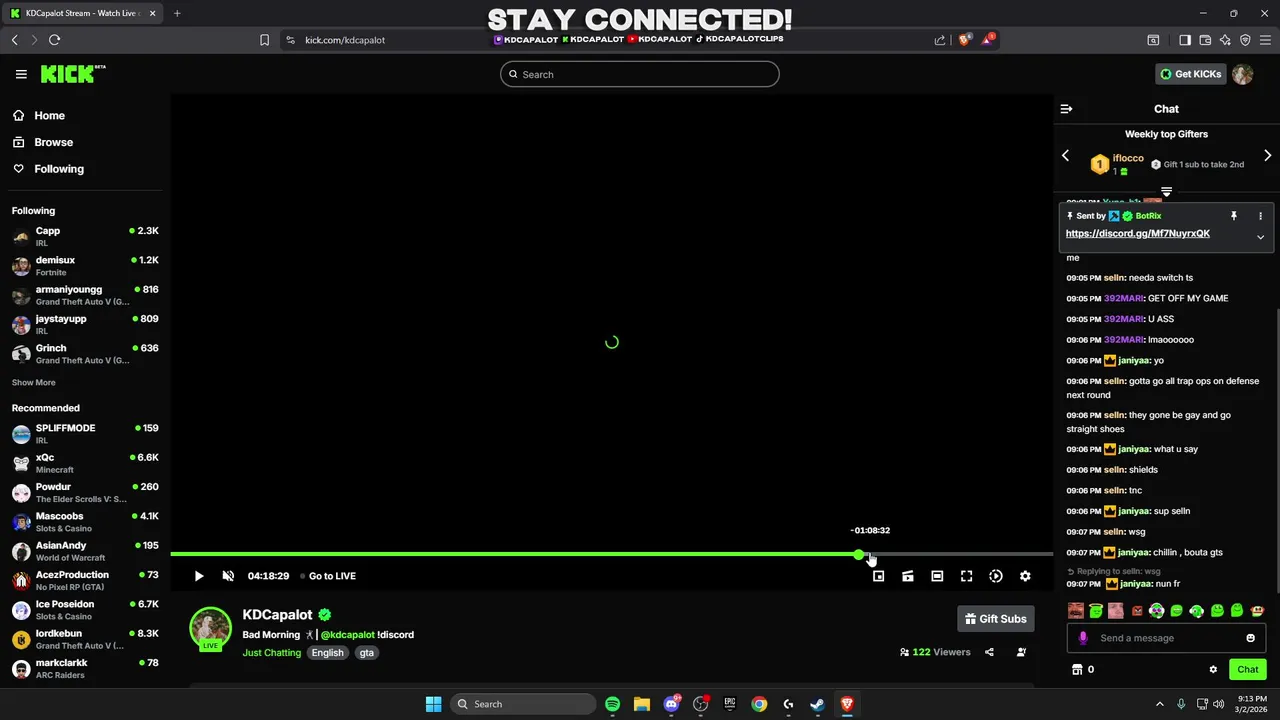This screenshot has width=1280, height=720.
Task: Jump back with Go to LIVE
Action: point(329,576)
